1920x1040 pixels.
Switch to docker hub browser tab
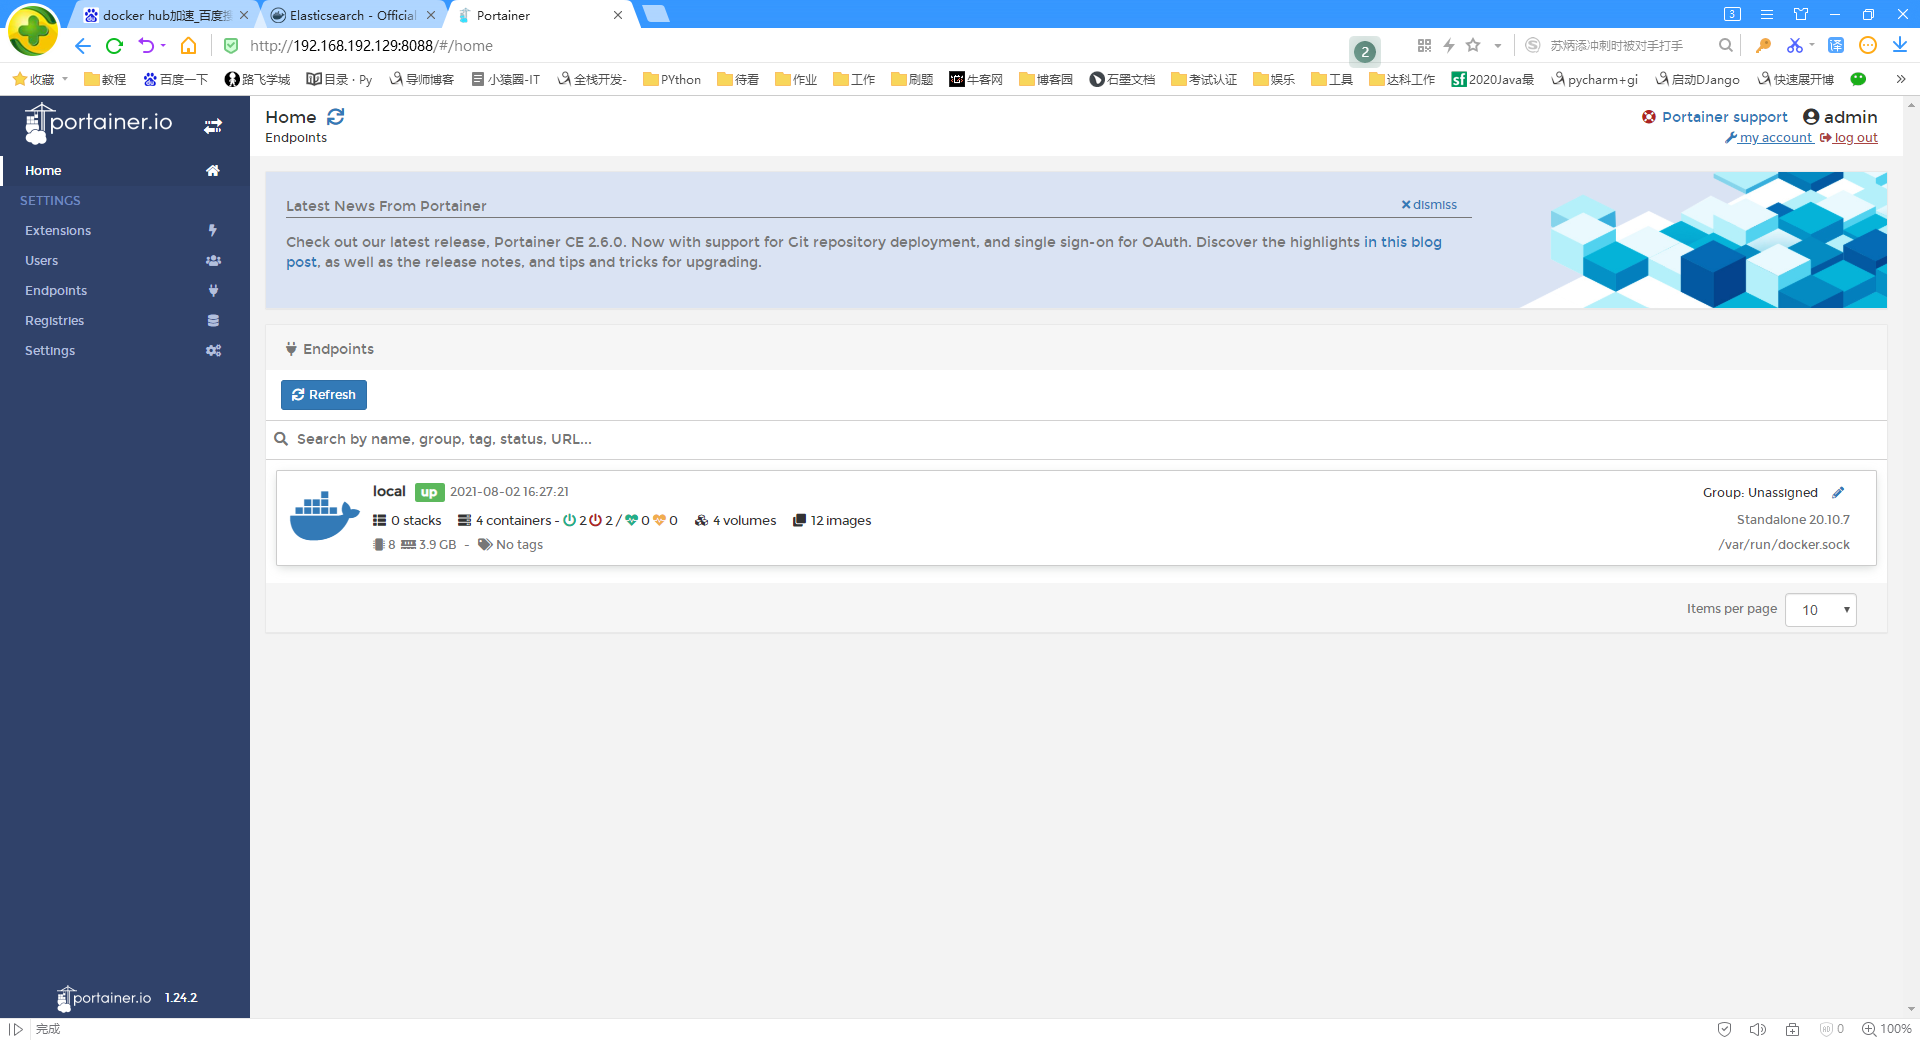[166, 15]
